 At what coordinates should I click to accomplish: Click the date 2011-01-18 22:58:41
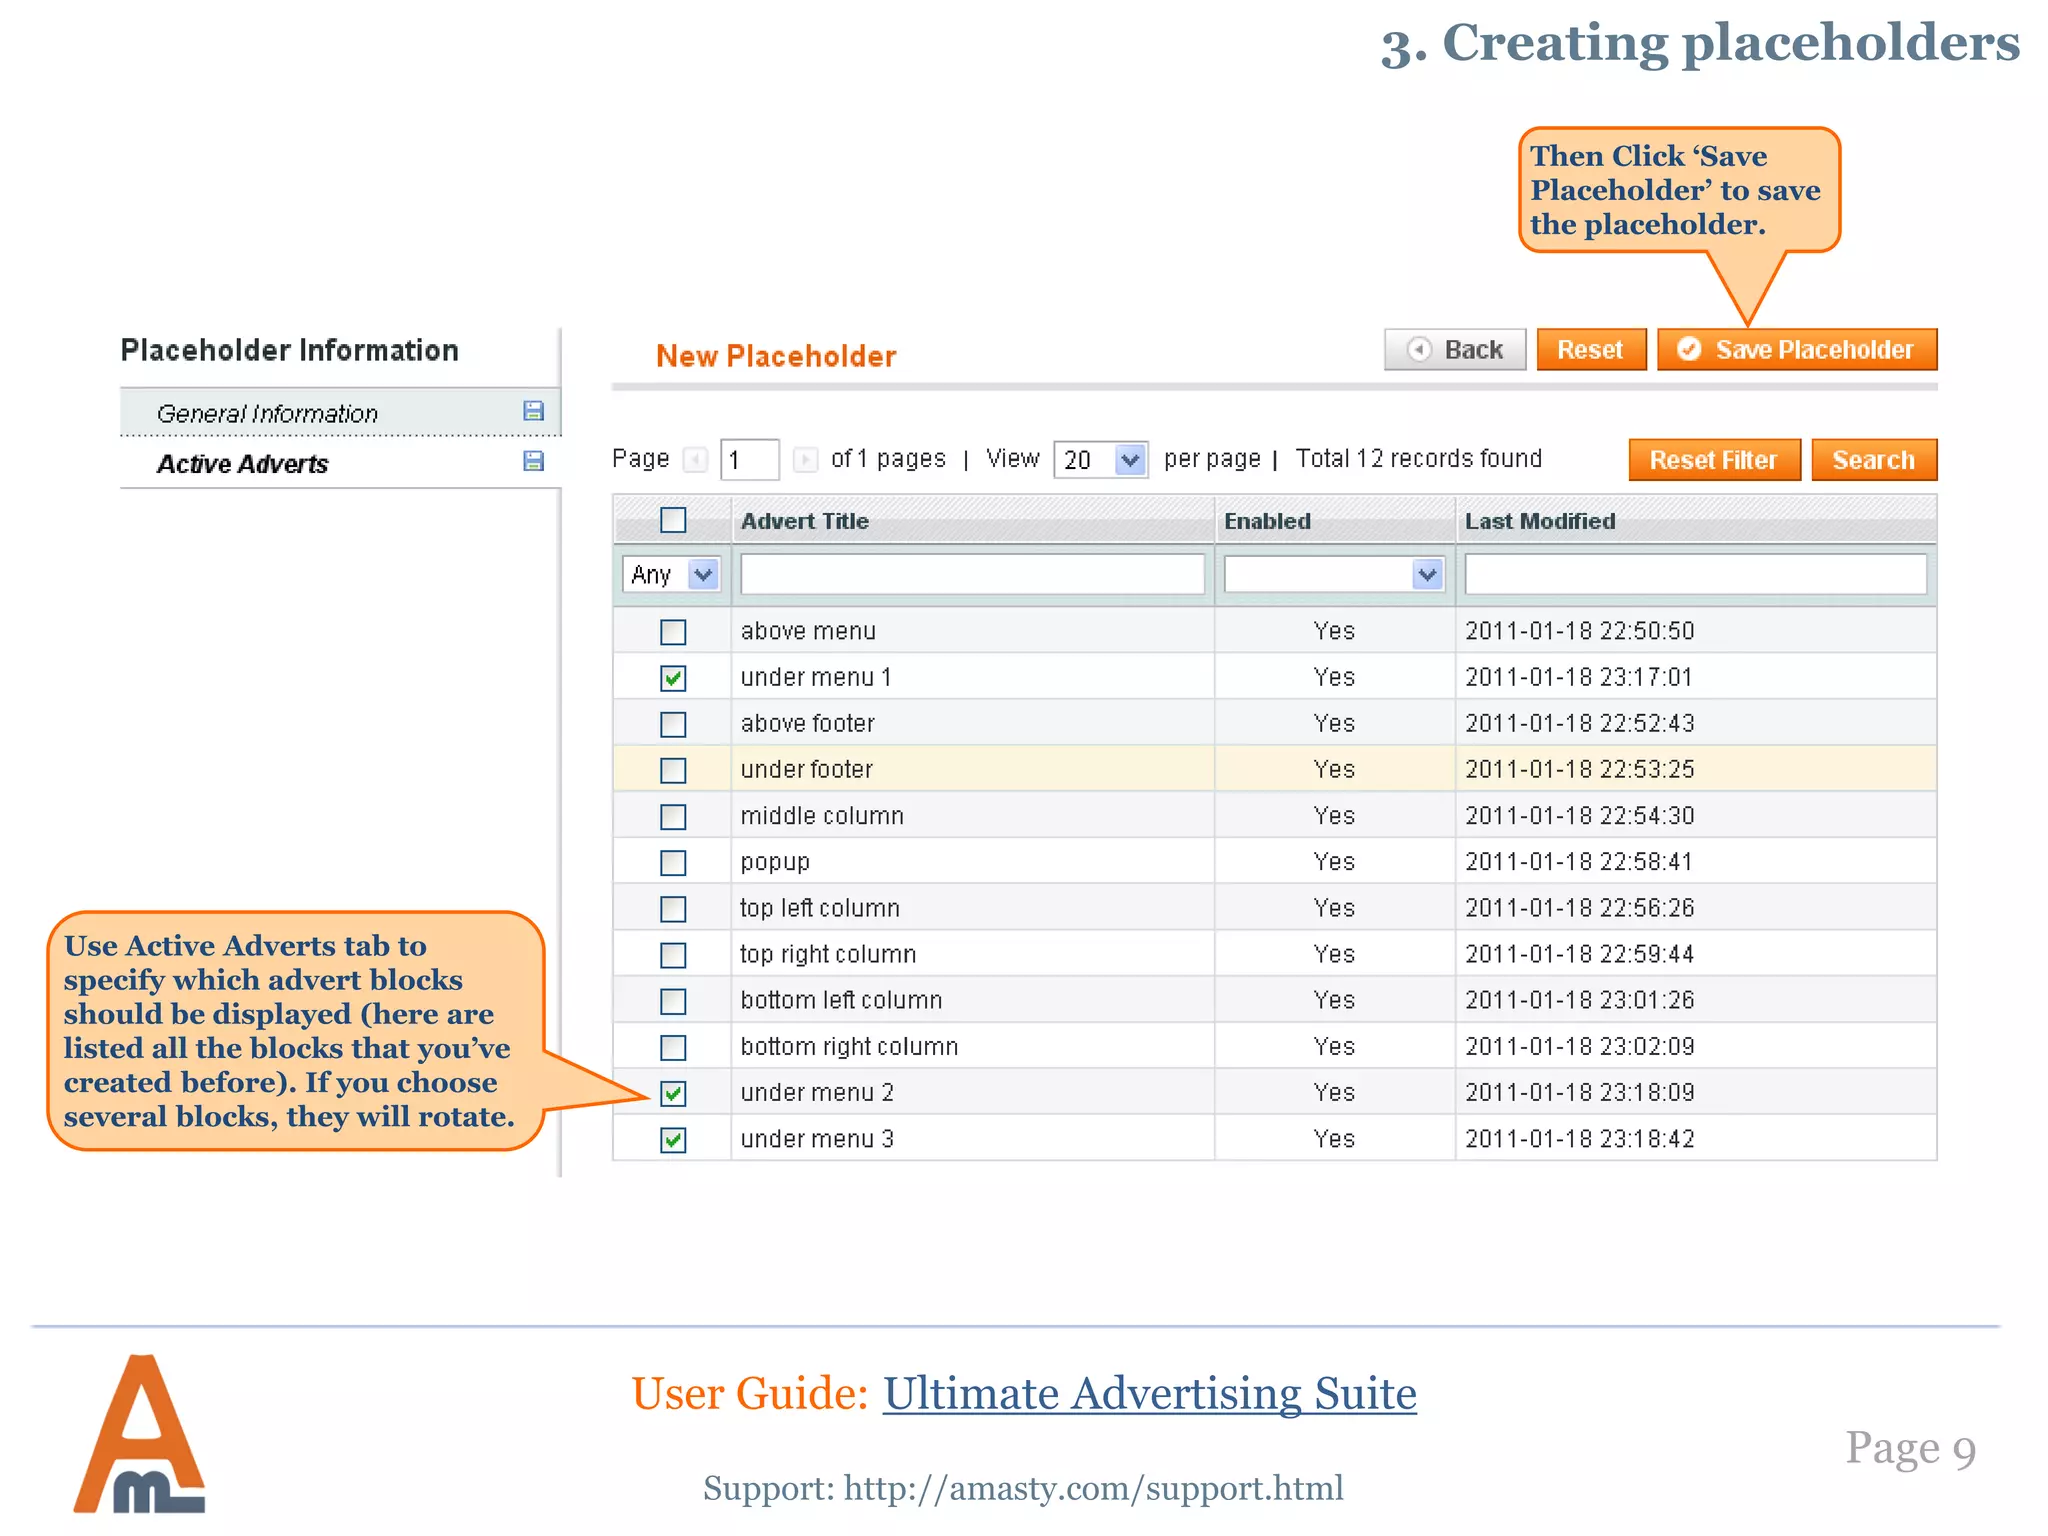(x=1579, y=861)
